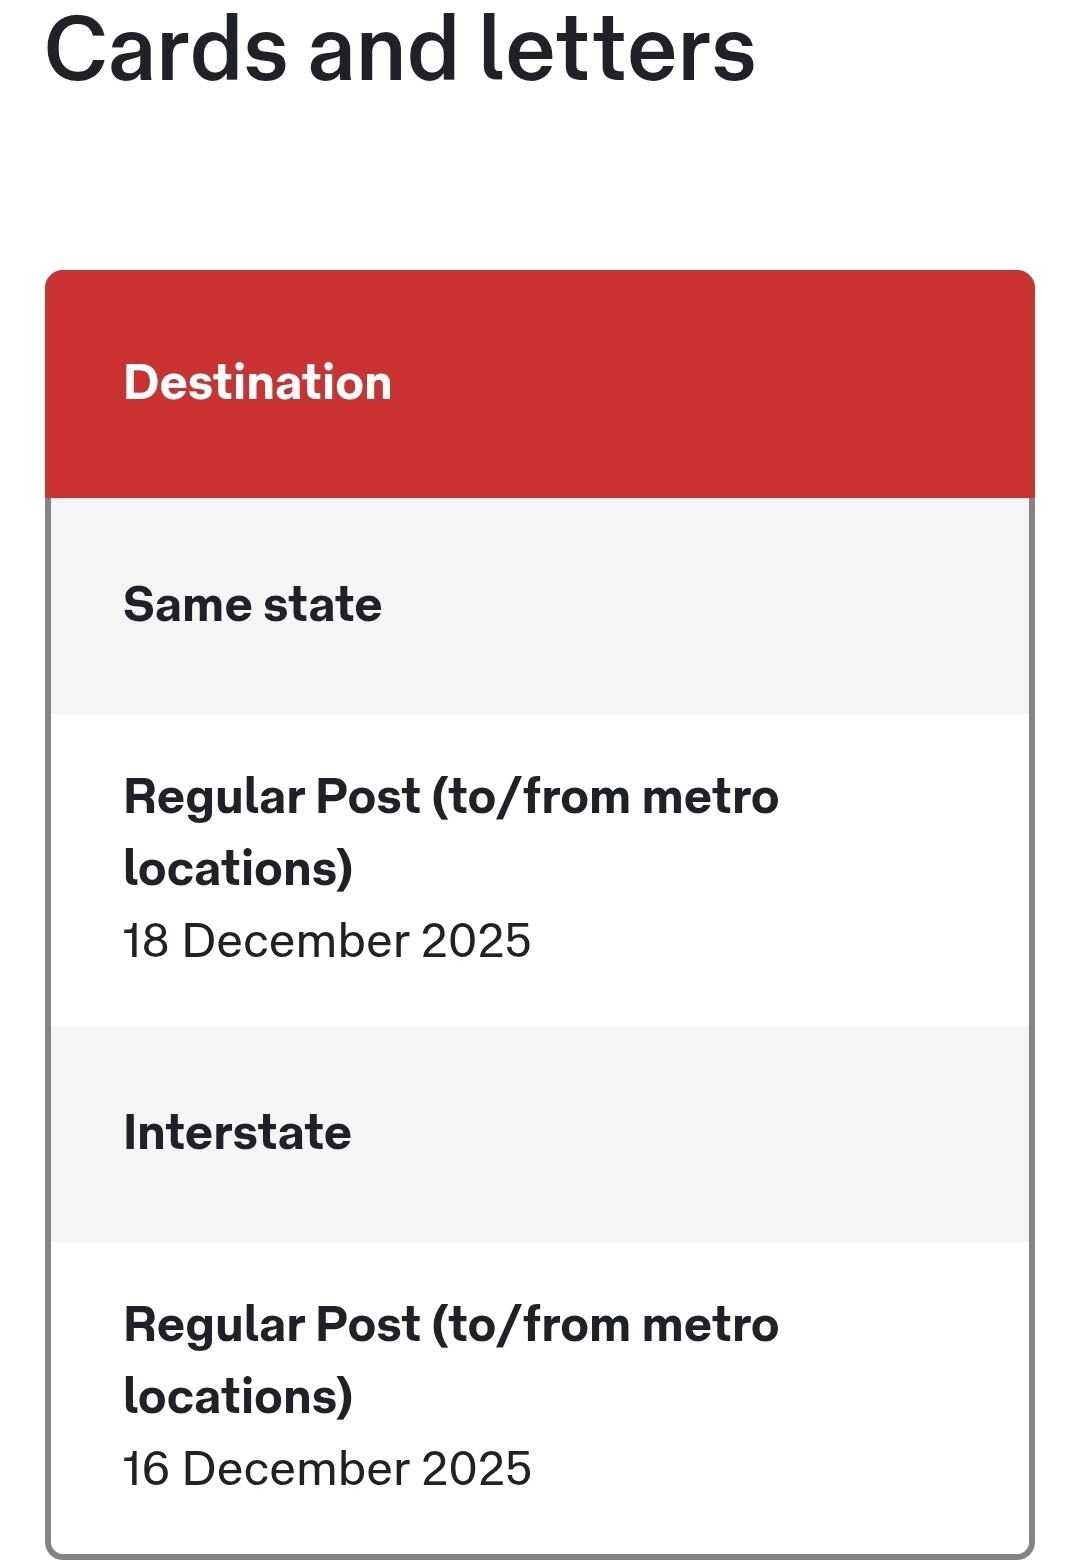Click "December" in the interstate send date
Screen dimensions: 1080x1568
tap(296, 1469)
